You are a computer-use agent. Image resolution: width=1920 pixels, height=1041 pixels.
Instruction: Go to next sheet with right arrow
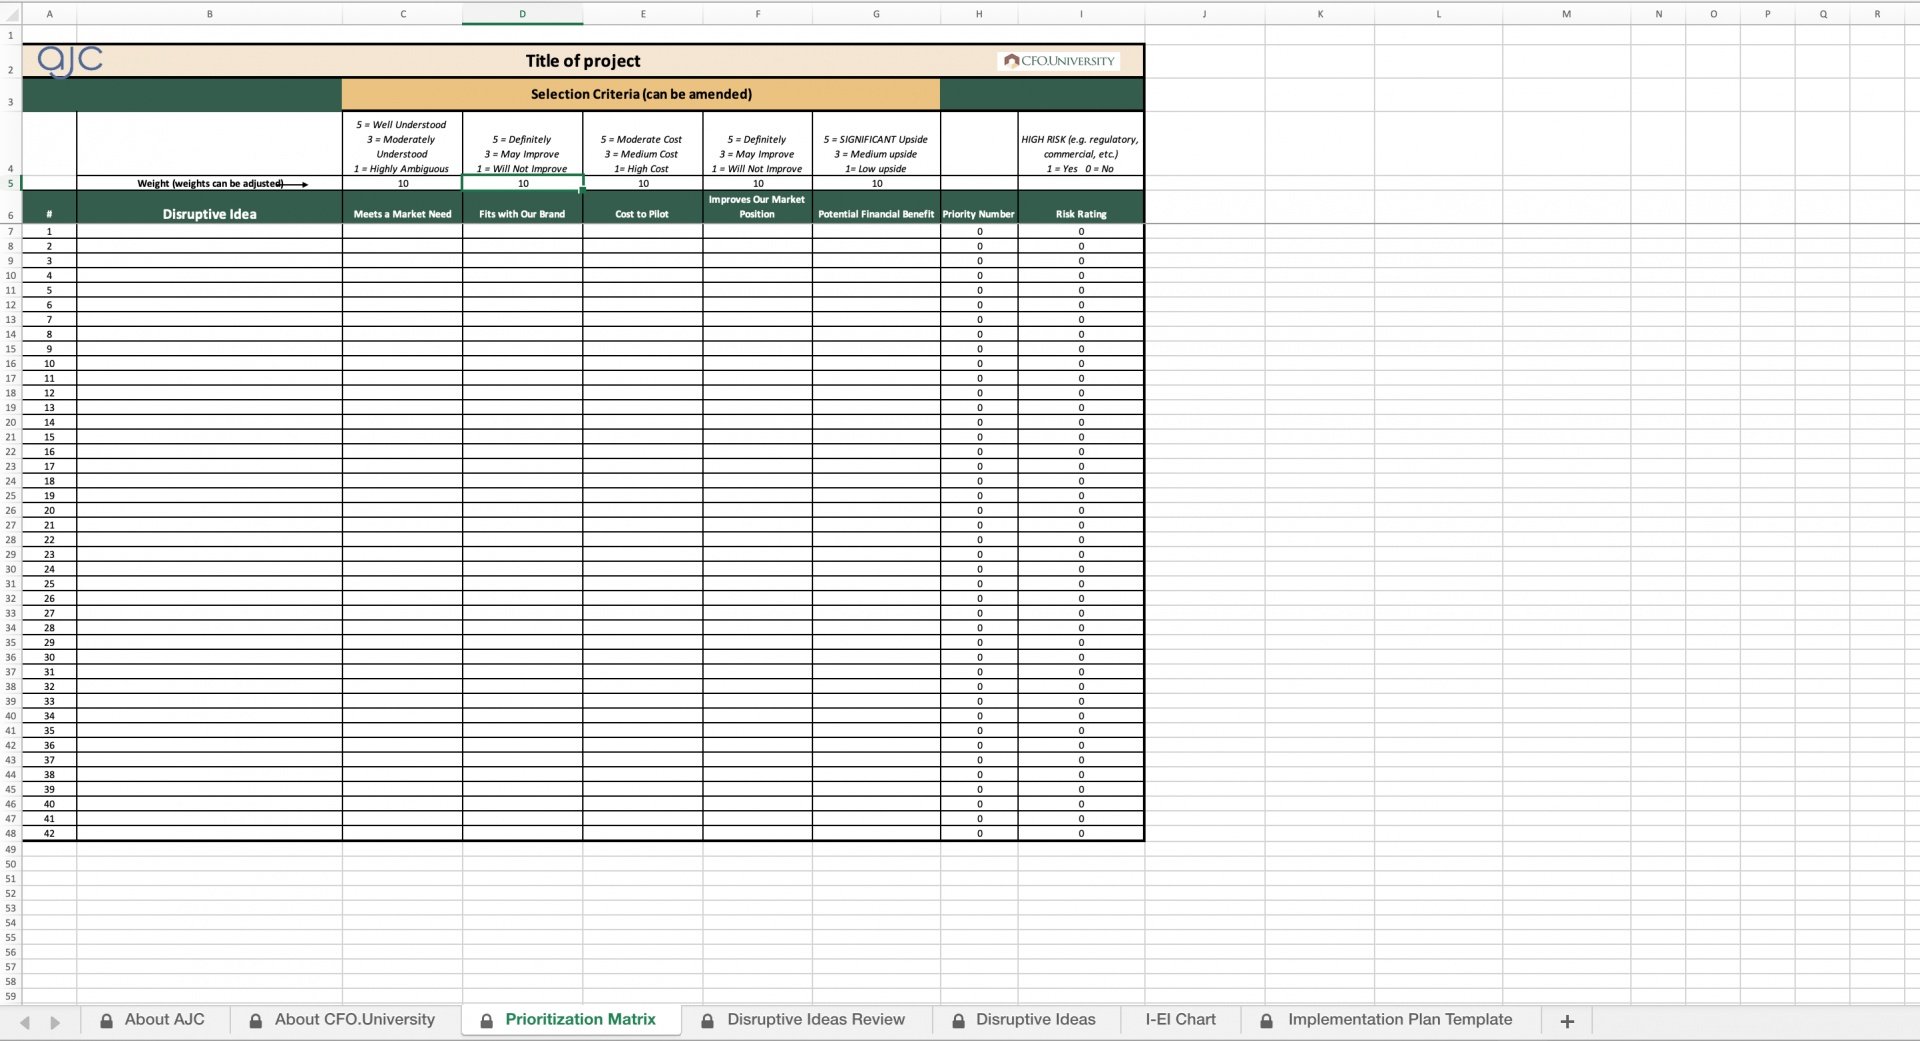(55, 1022)
